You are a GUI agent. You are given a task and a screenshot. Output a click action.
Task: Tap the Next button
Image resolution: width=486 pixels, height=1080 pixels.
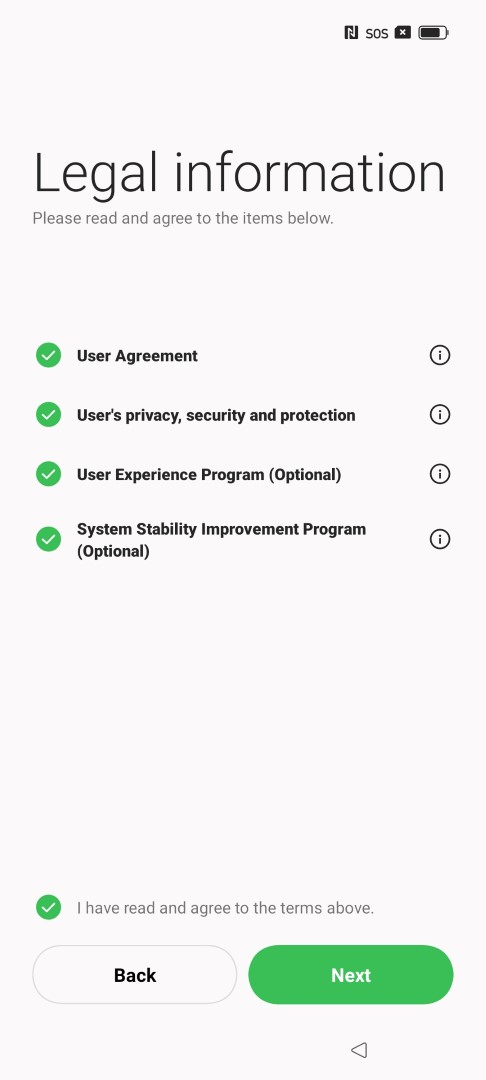click(351, 975)
